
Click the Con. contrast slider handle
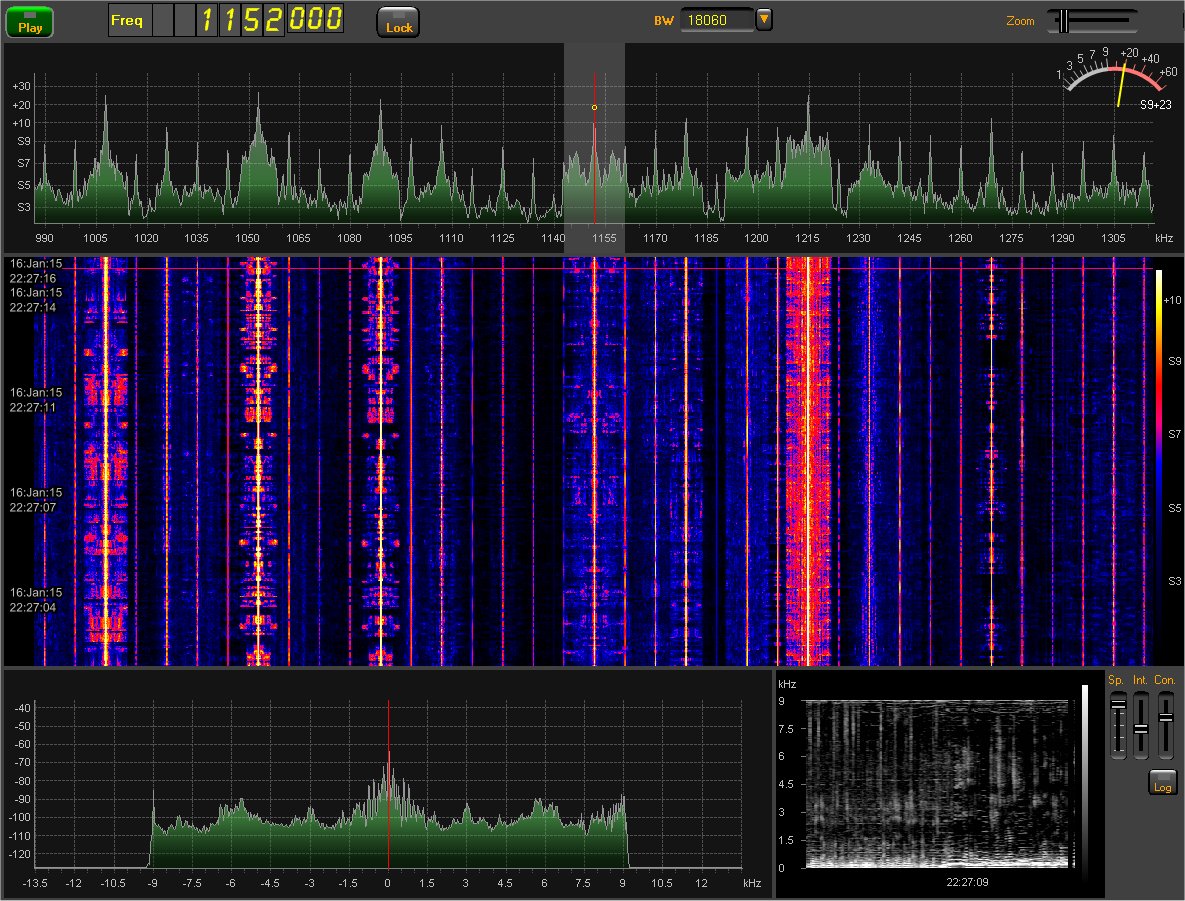pos(1165,716)
